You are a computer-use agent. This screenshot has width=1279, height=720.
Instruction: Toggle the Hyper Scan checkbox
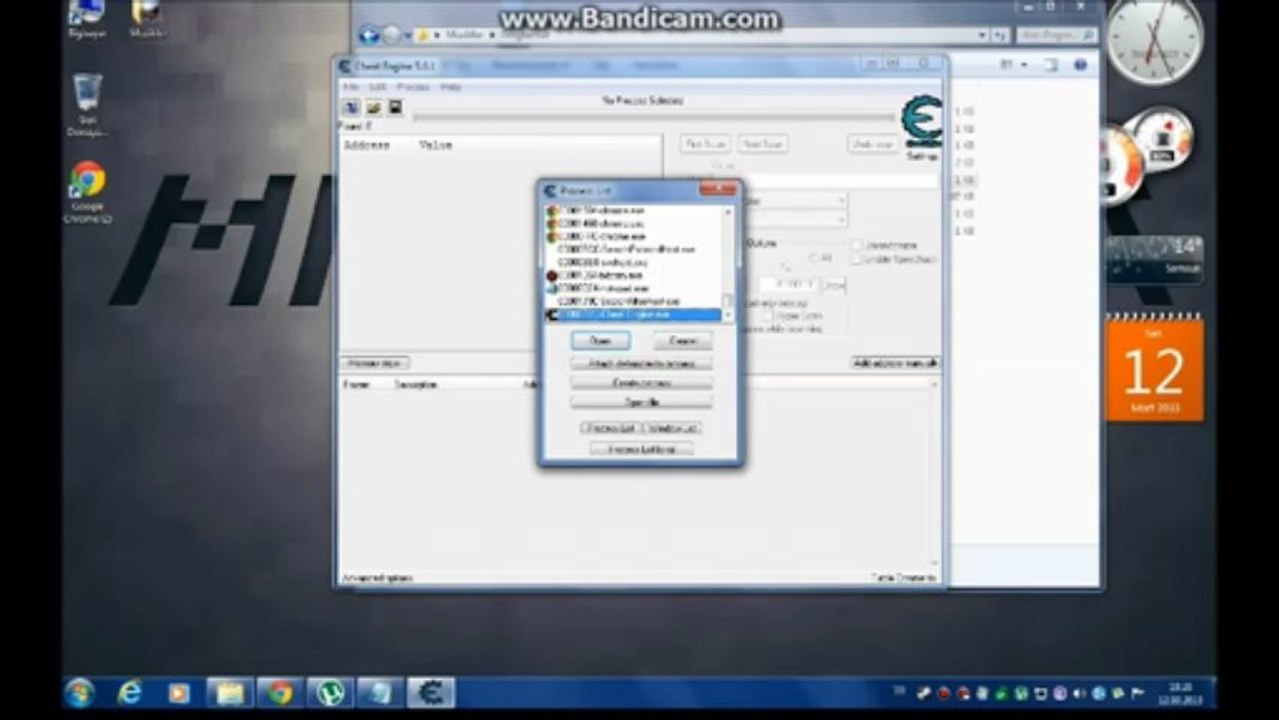[768, 316]
